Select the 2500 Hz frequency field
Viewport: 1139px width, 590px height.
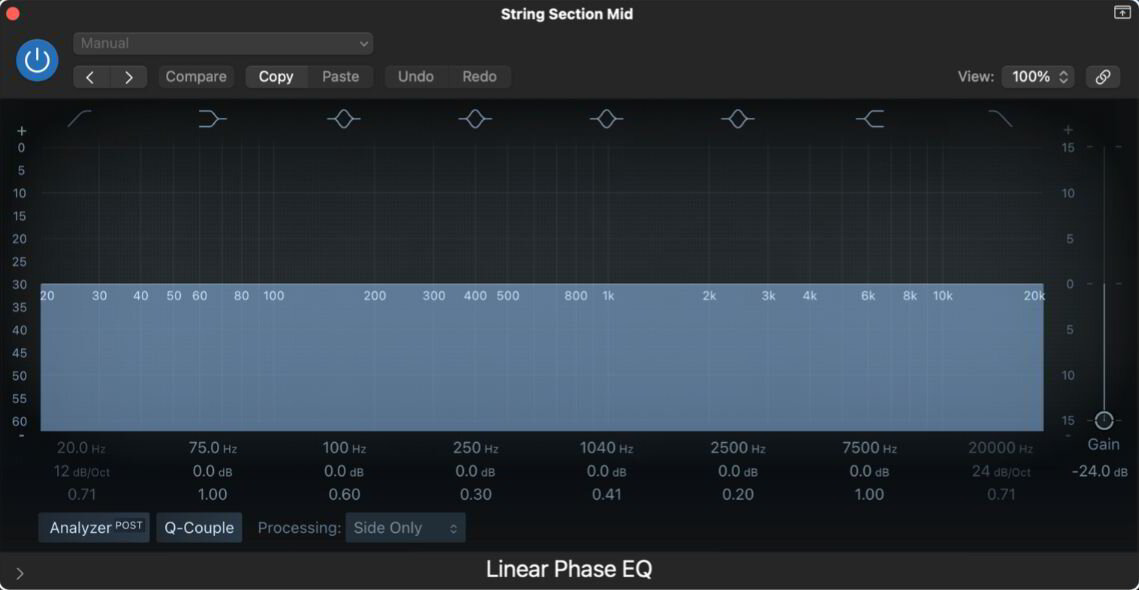tap(738, 448)
